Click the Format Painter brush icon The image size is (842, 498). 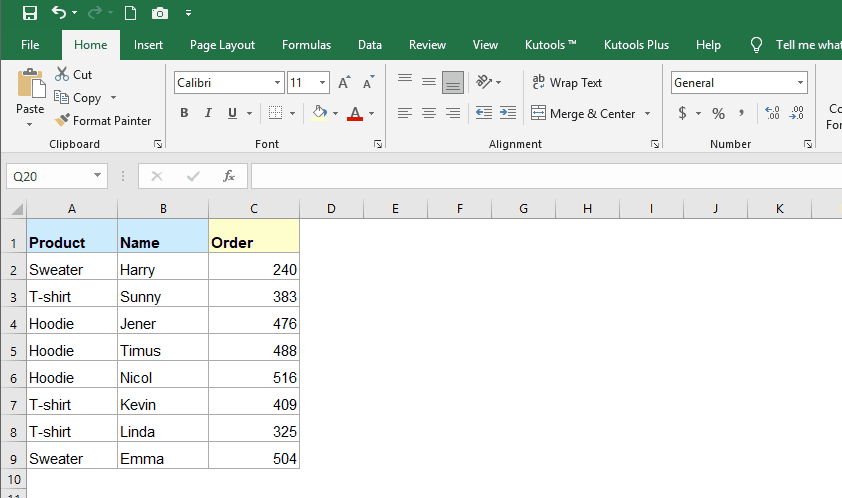pyautogui.click(x=63, y=121)
